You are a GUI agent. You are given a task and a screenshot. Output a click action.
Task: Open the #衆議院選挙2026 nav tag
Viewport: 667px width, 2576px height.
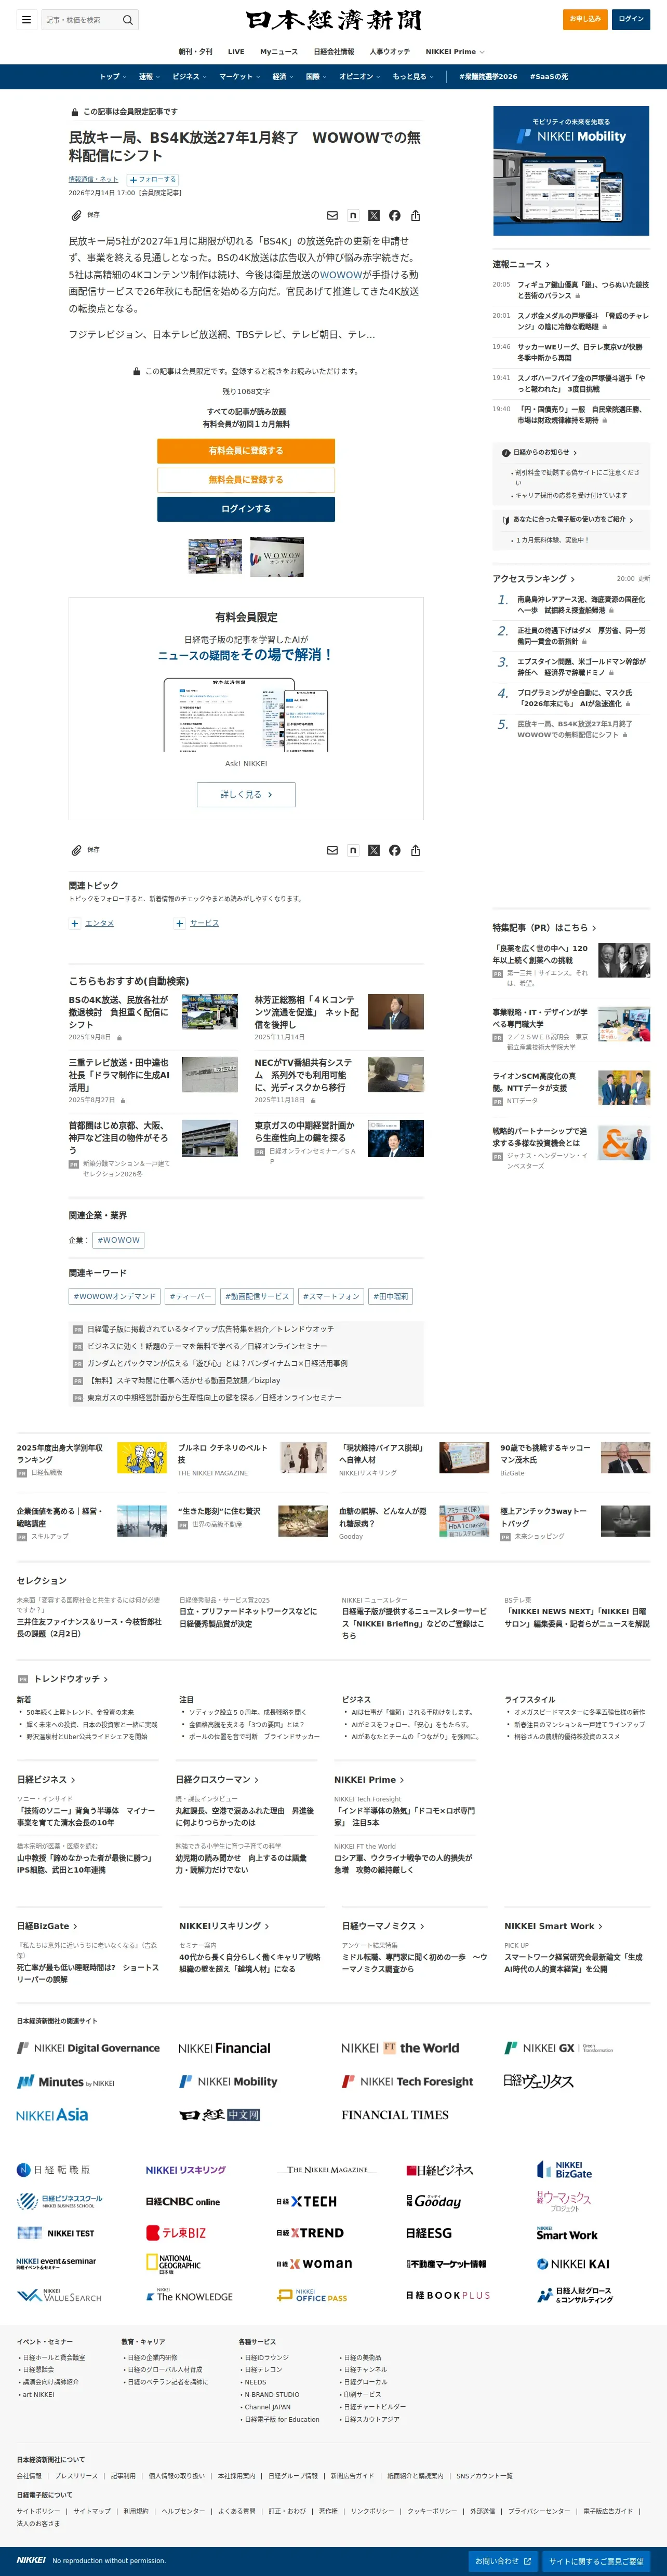pyautogui.click(x=488, y=77)
